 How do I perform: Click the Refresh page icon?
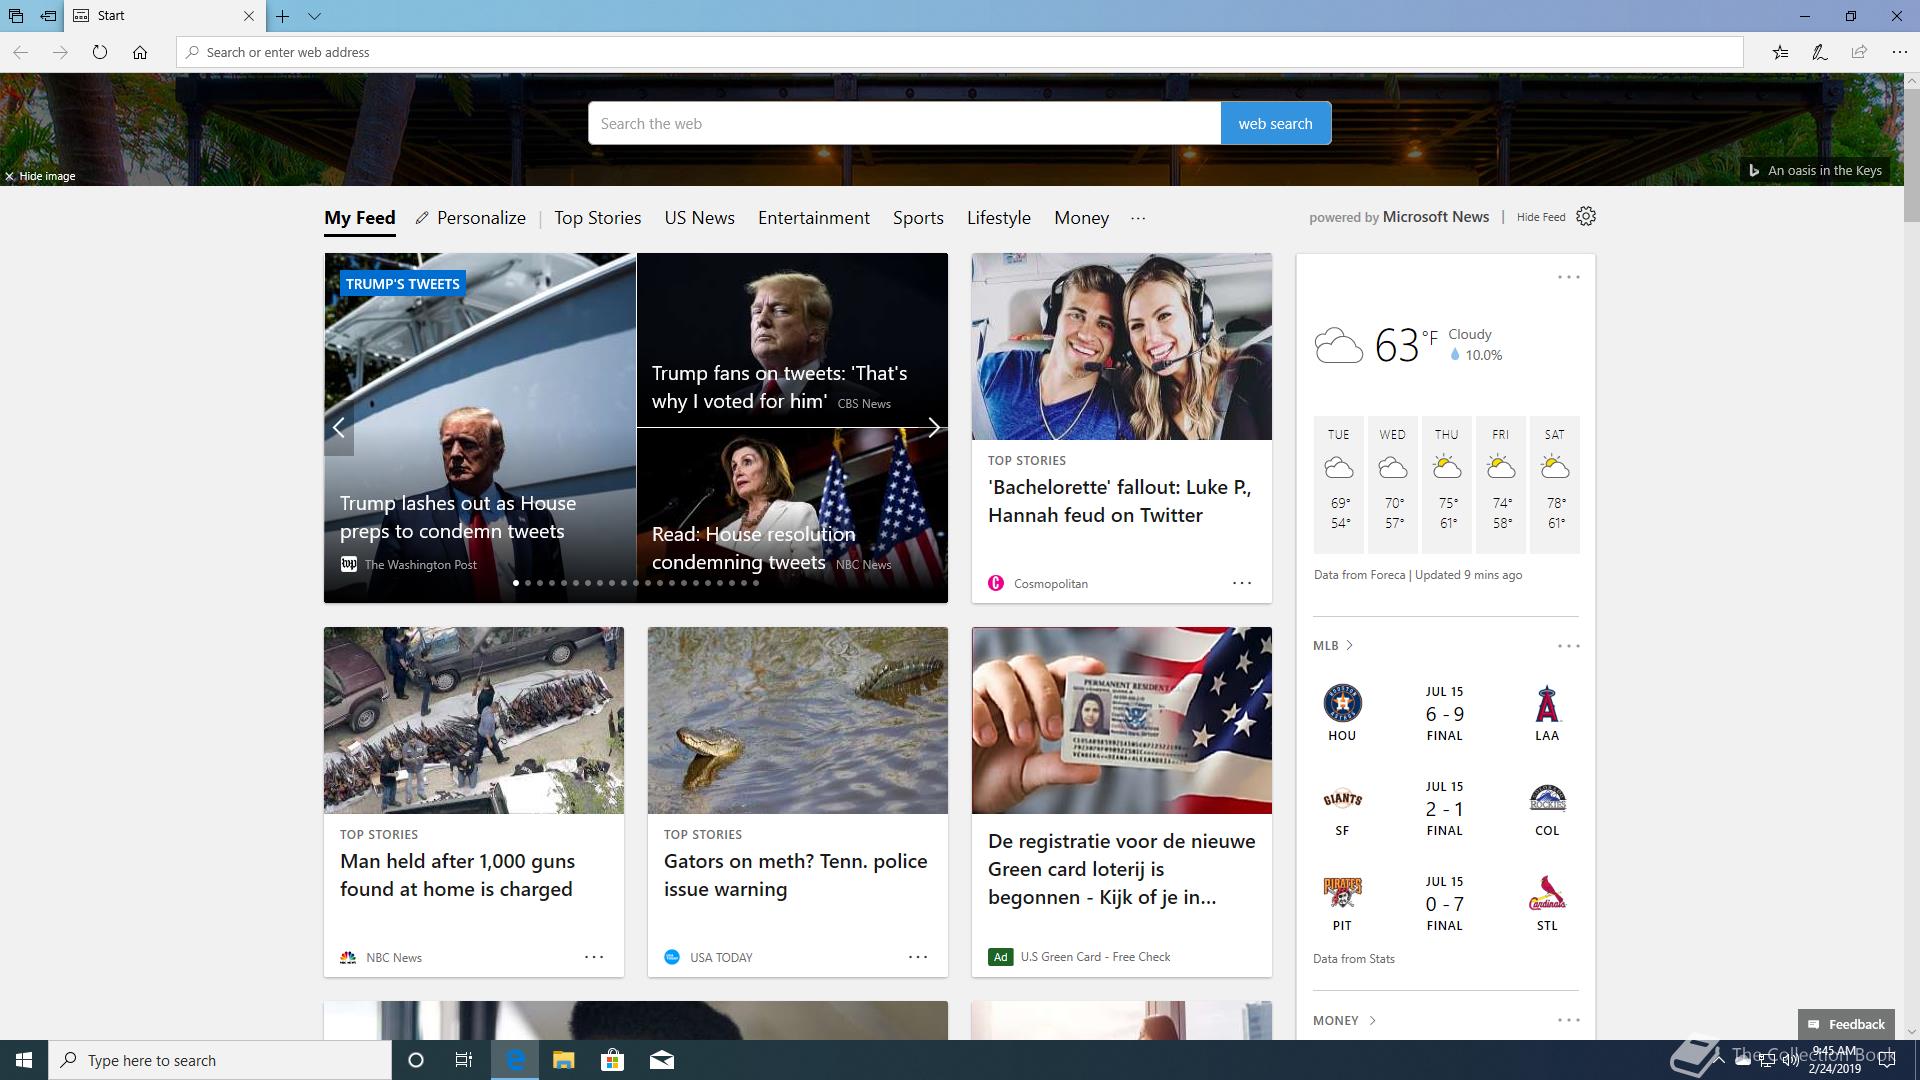100,52
